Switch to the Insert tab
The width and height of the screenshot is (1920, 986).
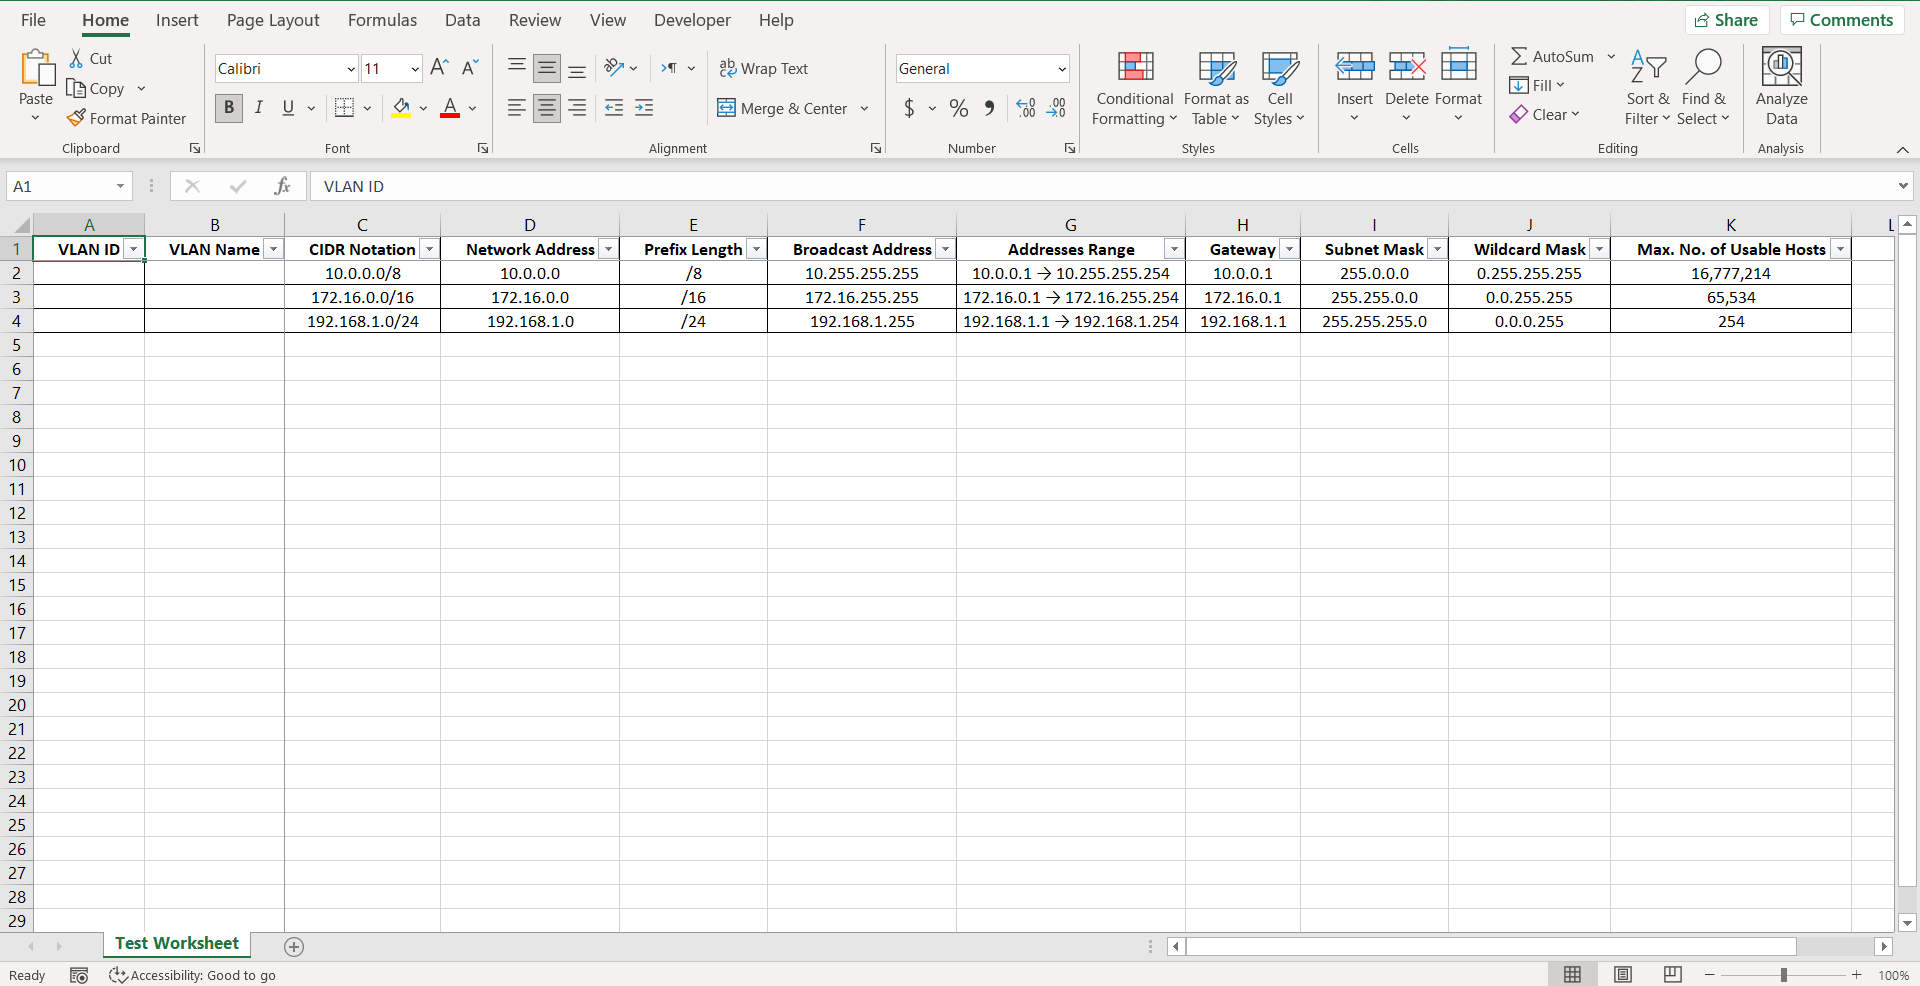click(177, 20)
